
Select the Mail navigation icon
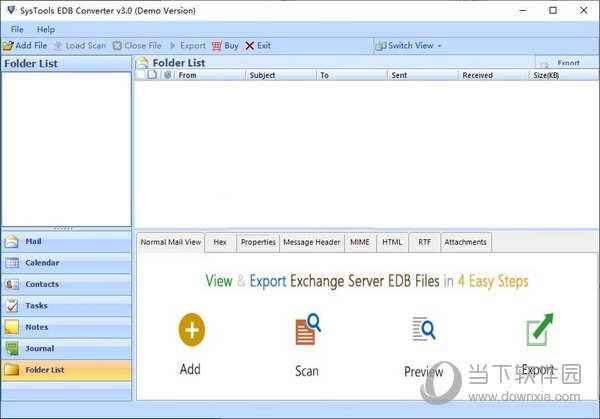(12, 241)
